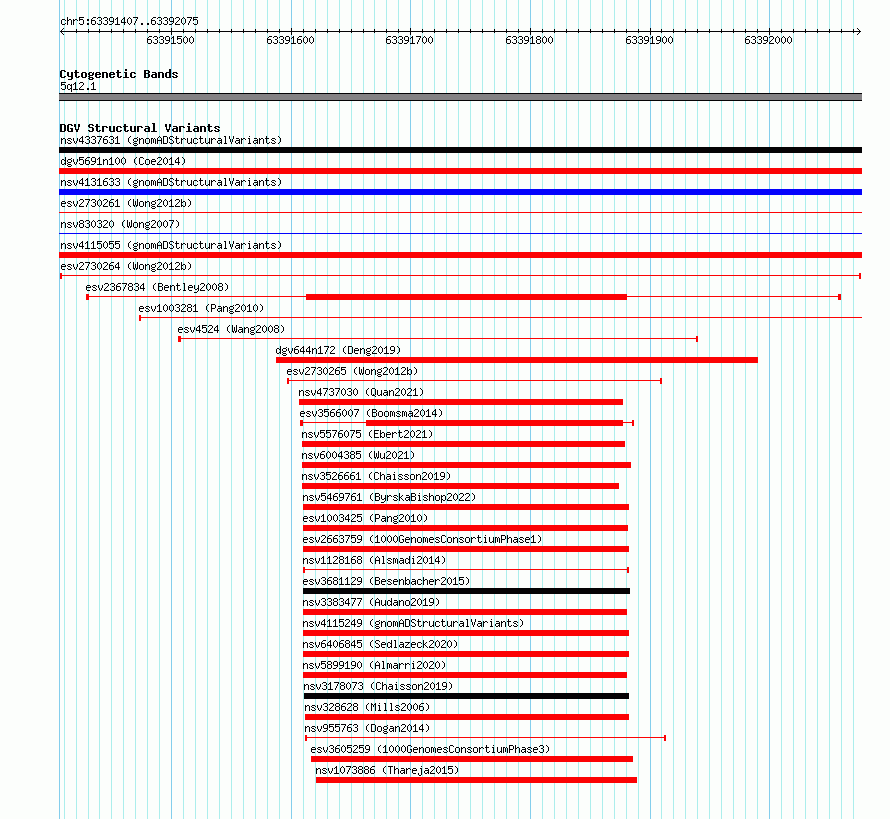
Task: Select the nsv5576075 (Ebert2021) label
Action: click(x=367, y=434)
